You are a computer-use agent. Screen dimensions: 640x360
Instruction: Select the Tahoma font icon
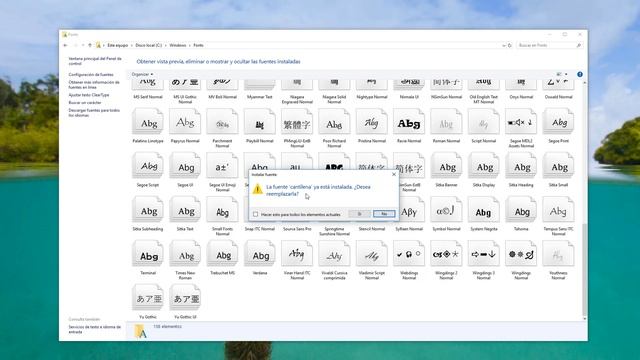[521, 210]
